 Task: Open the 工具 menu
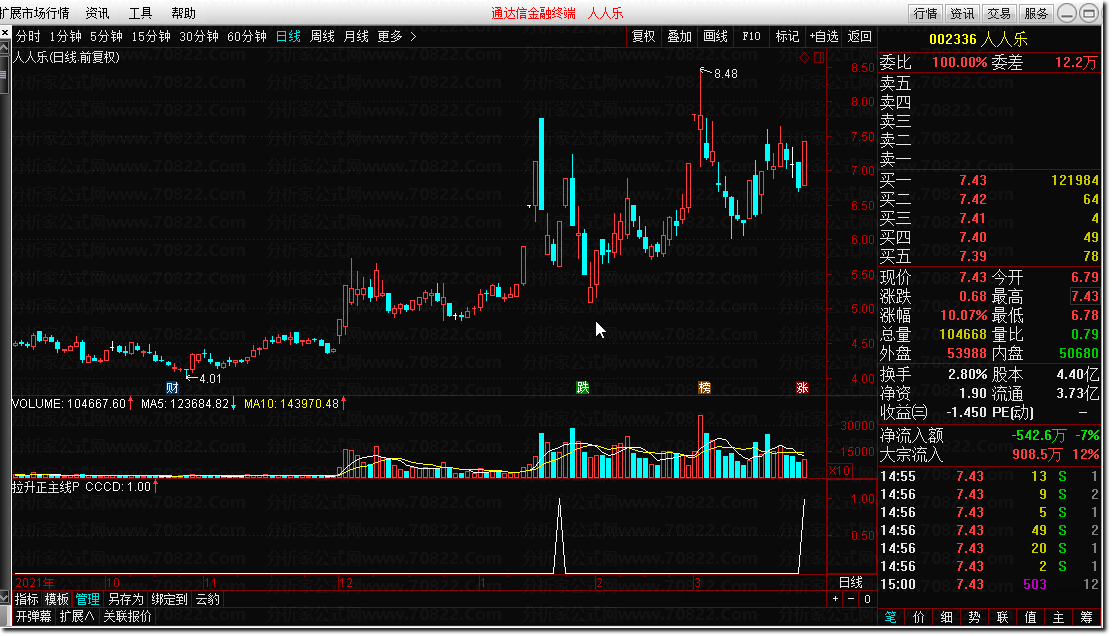tap(140, 13)
